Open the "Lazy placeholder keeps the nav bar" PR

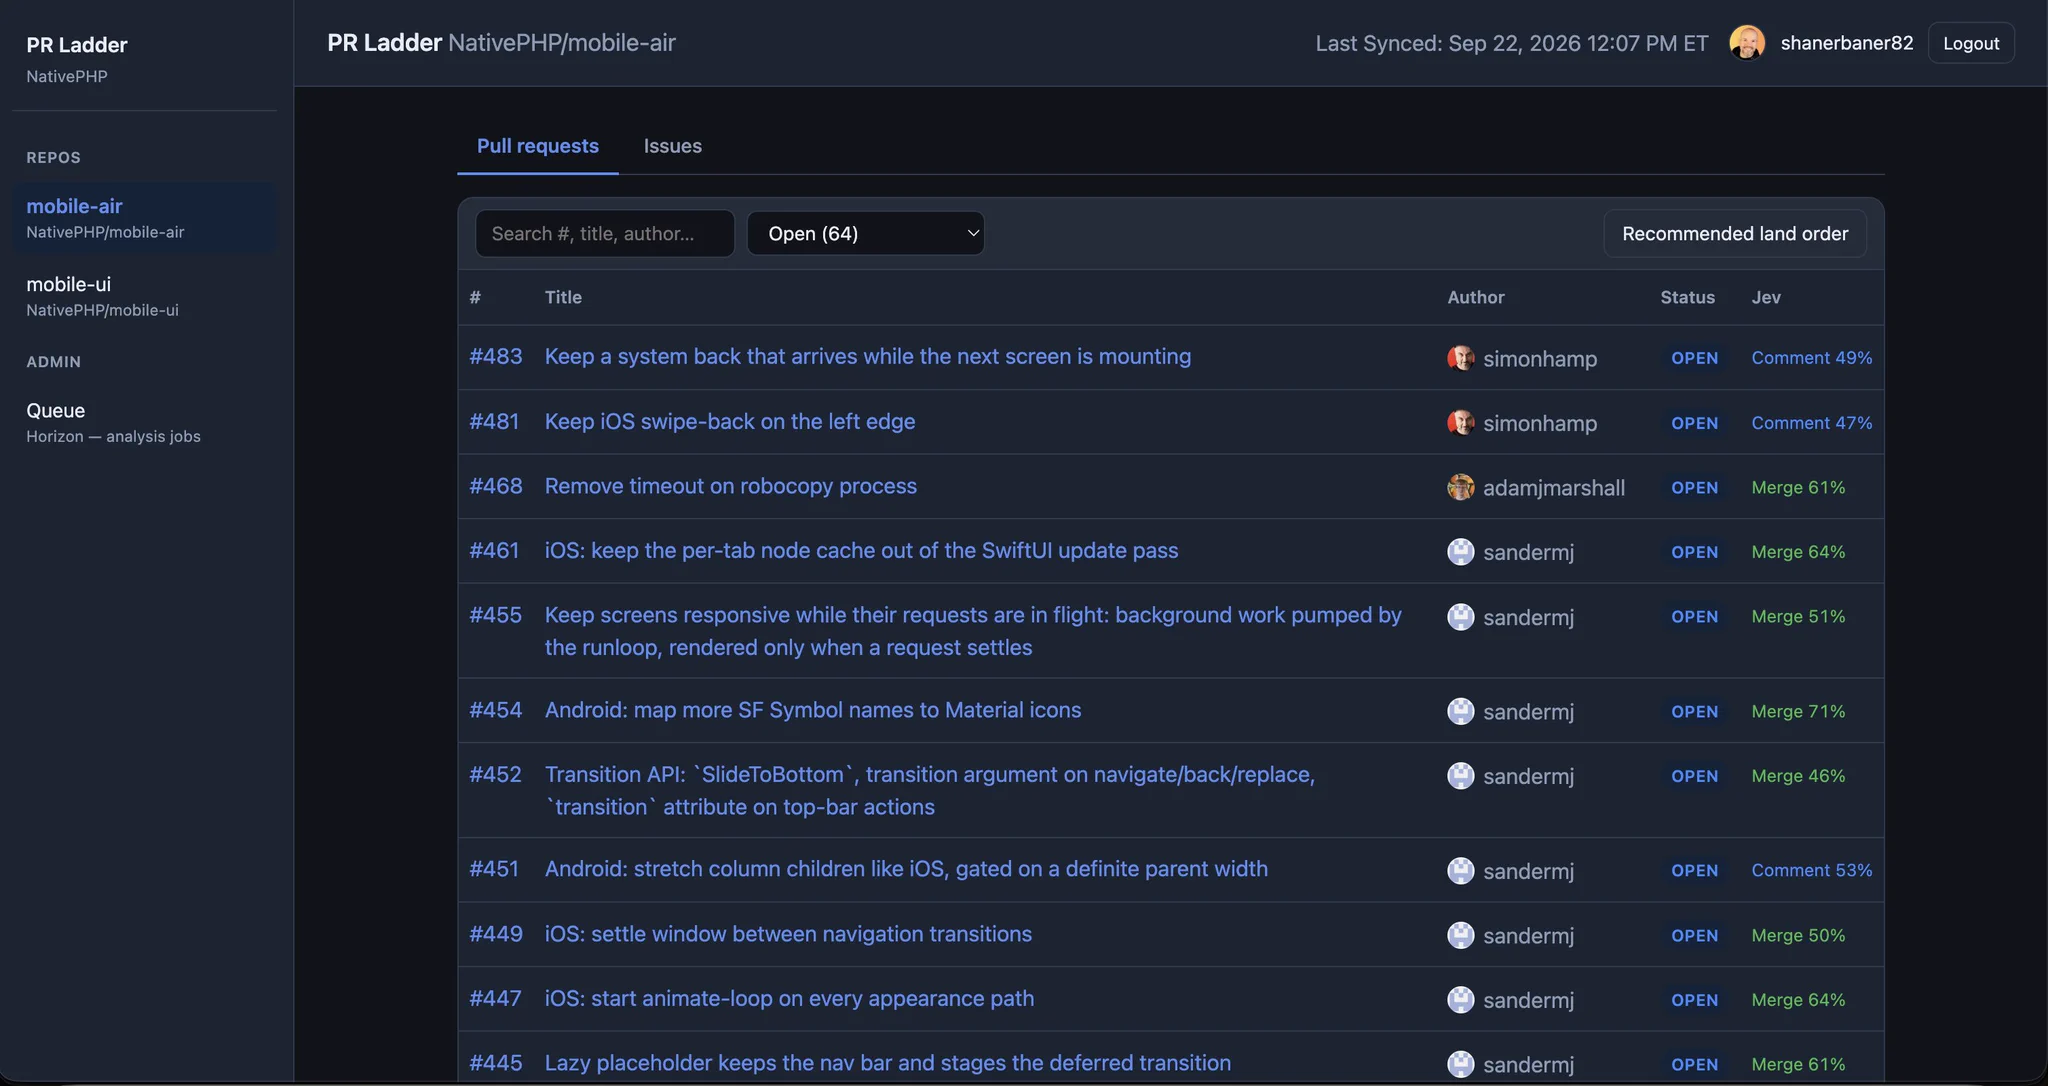click(x=888, y=1063)
